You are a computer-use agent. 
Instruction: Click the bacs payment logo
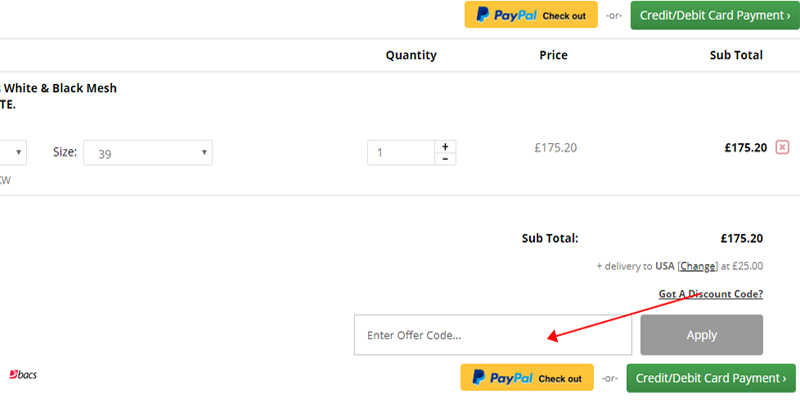23,375
